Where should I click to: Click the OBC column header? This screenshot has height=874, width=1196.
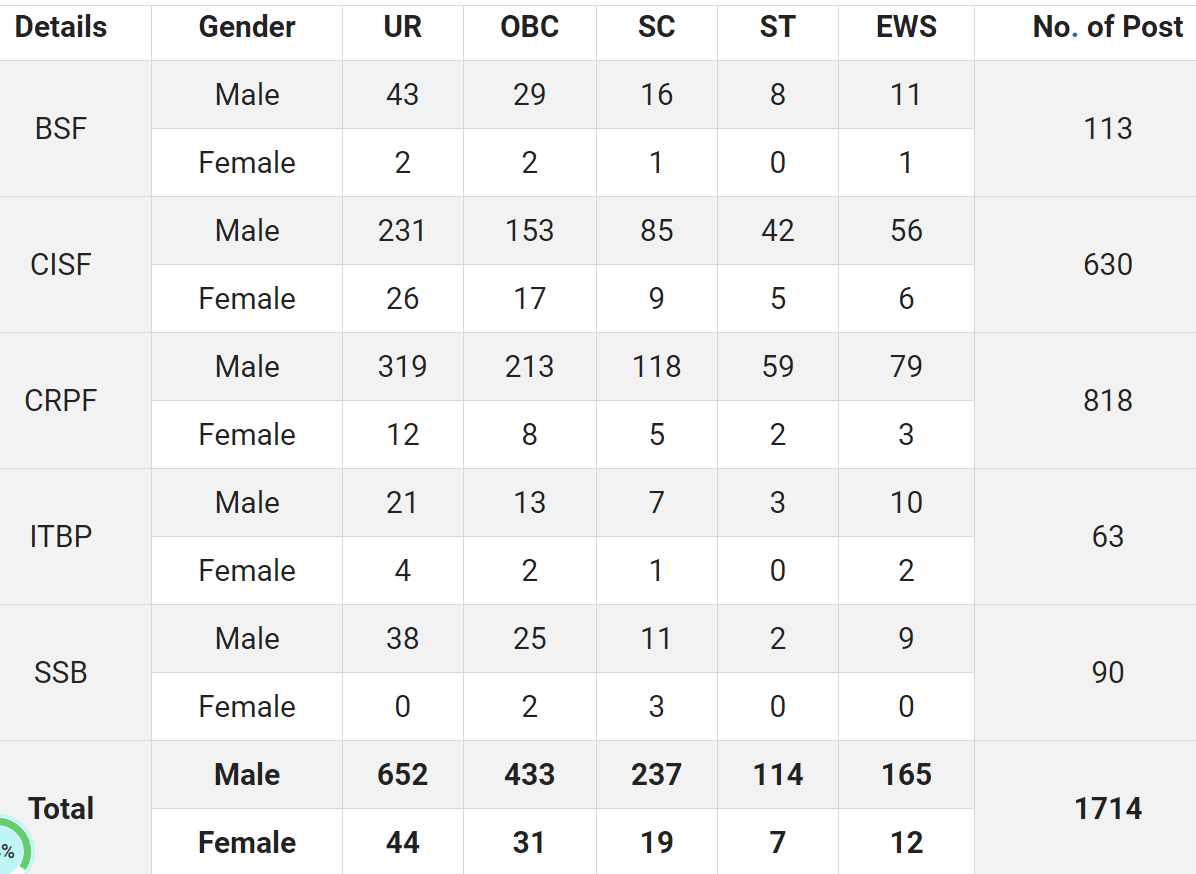tap(529, 27)
